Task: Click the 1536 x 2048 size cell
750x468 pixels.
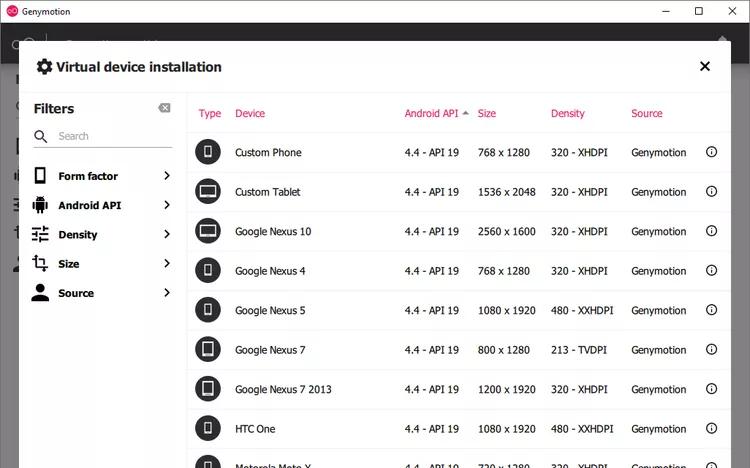Action: (507, 192)
